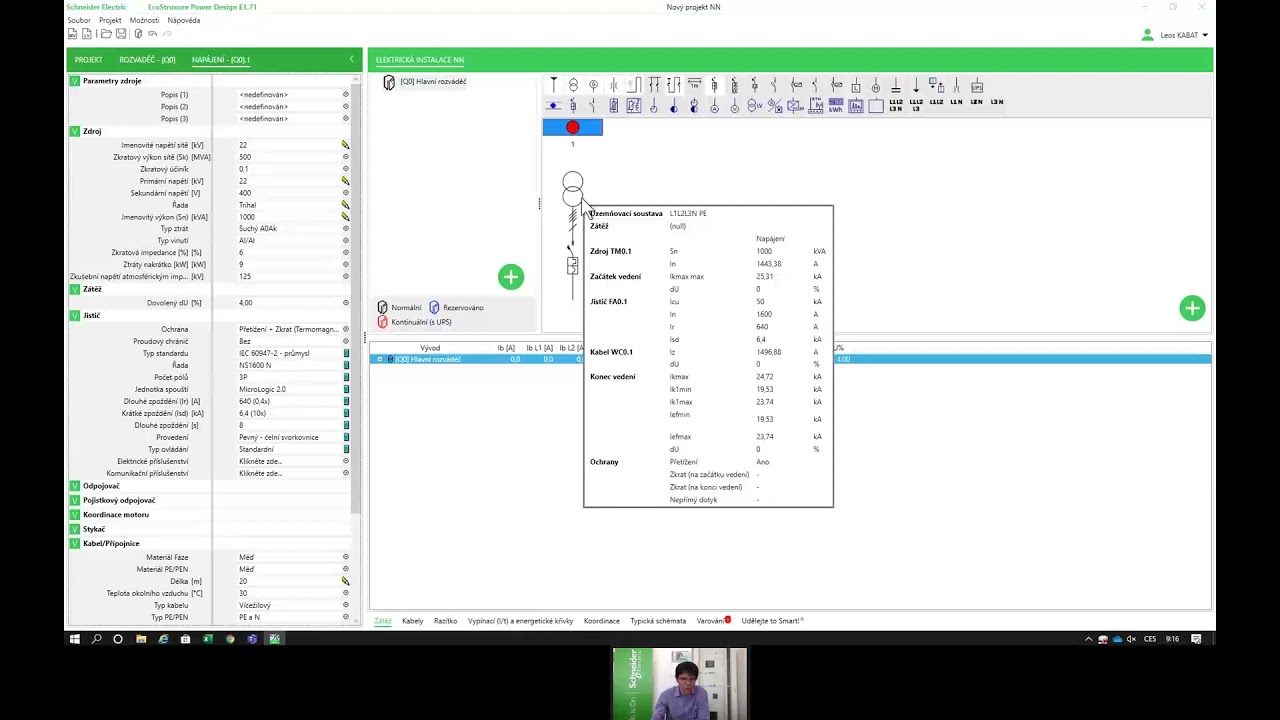Select the red source node in the diagram
Image resolution: width=1280 pixels, height=720 pixels.
pyautogui.click(x=572, y=127)
